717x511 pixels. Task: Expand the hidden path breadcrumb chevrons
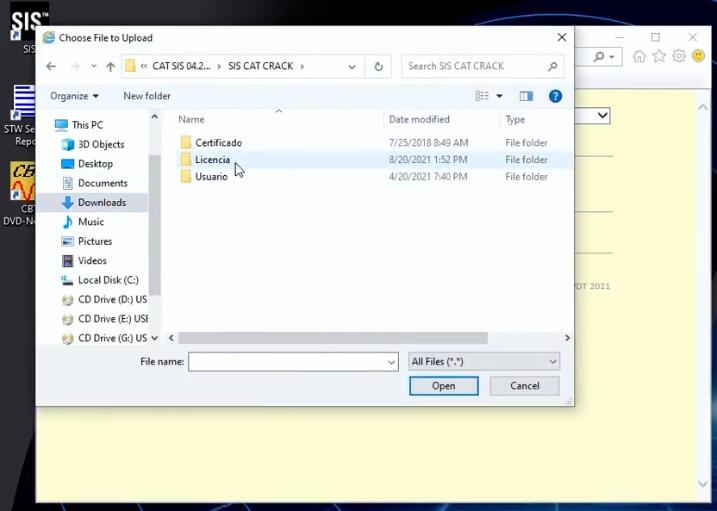pyautogui.click(x=144, y=66)
